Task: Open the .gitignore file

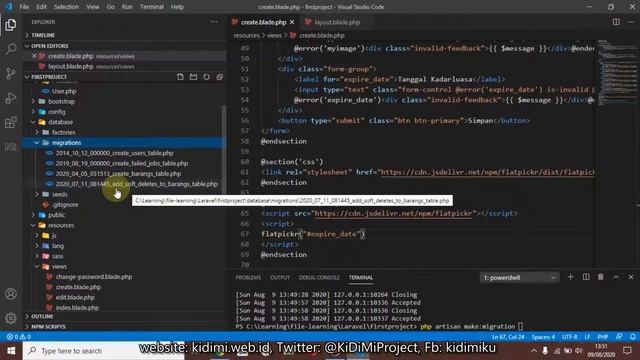Action: coord(65,204)
